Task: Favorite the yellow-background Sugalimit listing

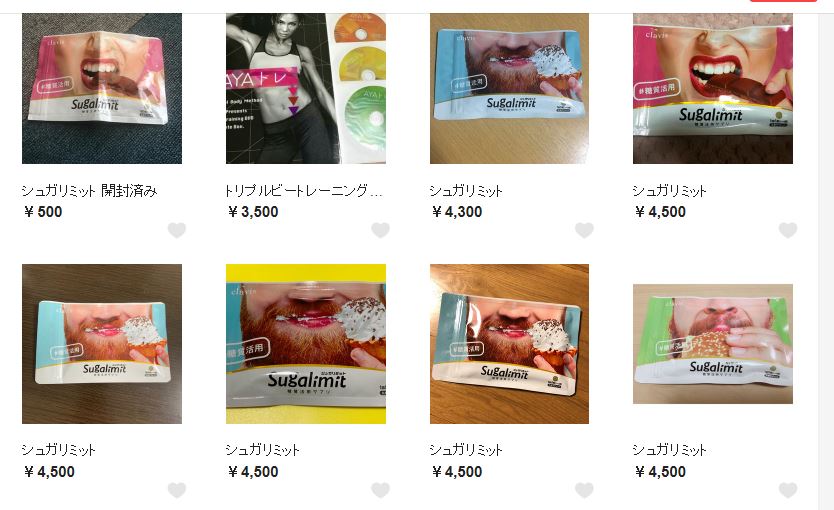Action: click(380, 490)
